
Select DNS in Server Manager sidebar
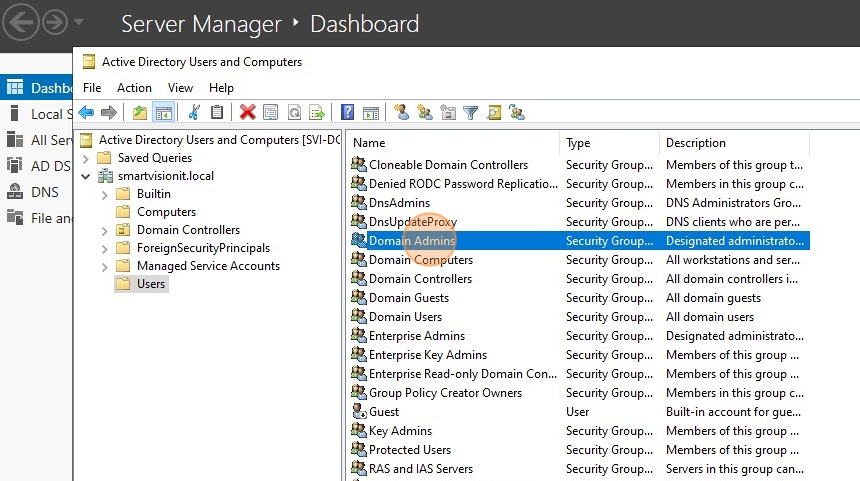pyautogui.click(x=36, y=192)
